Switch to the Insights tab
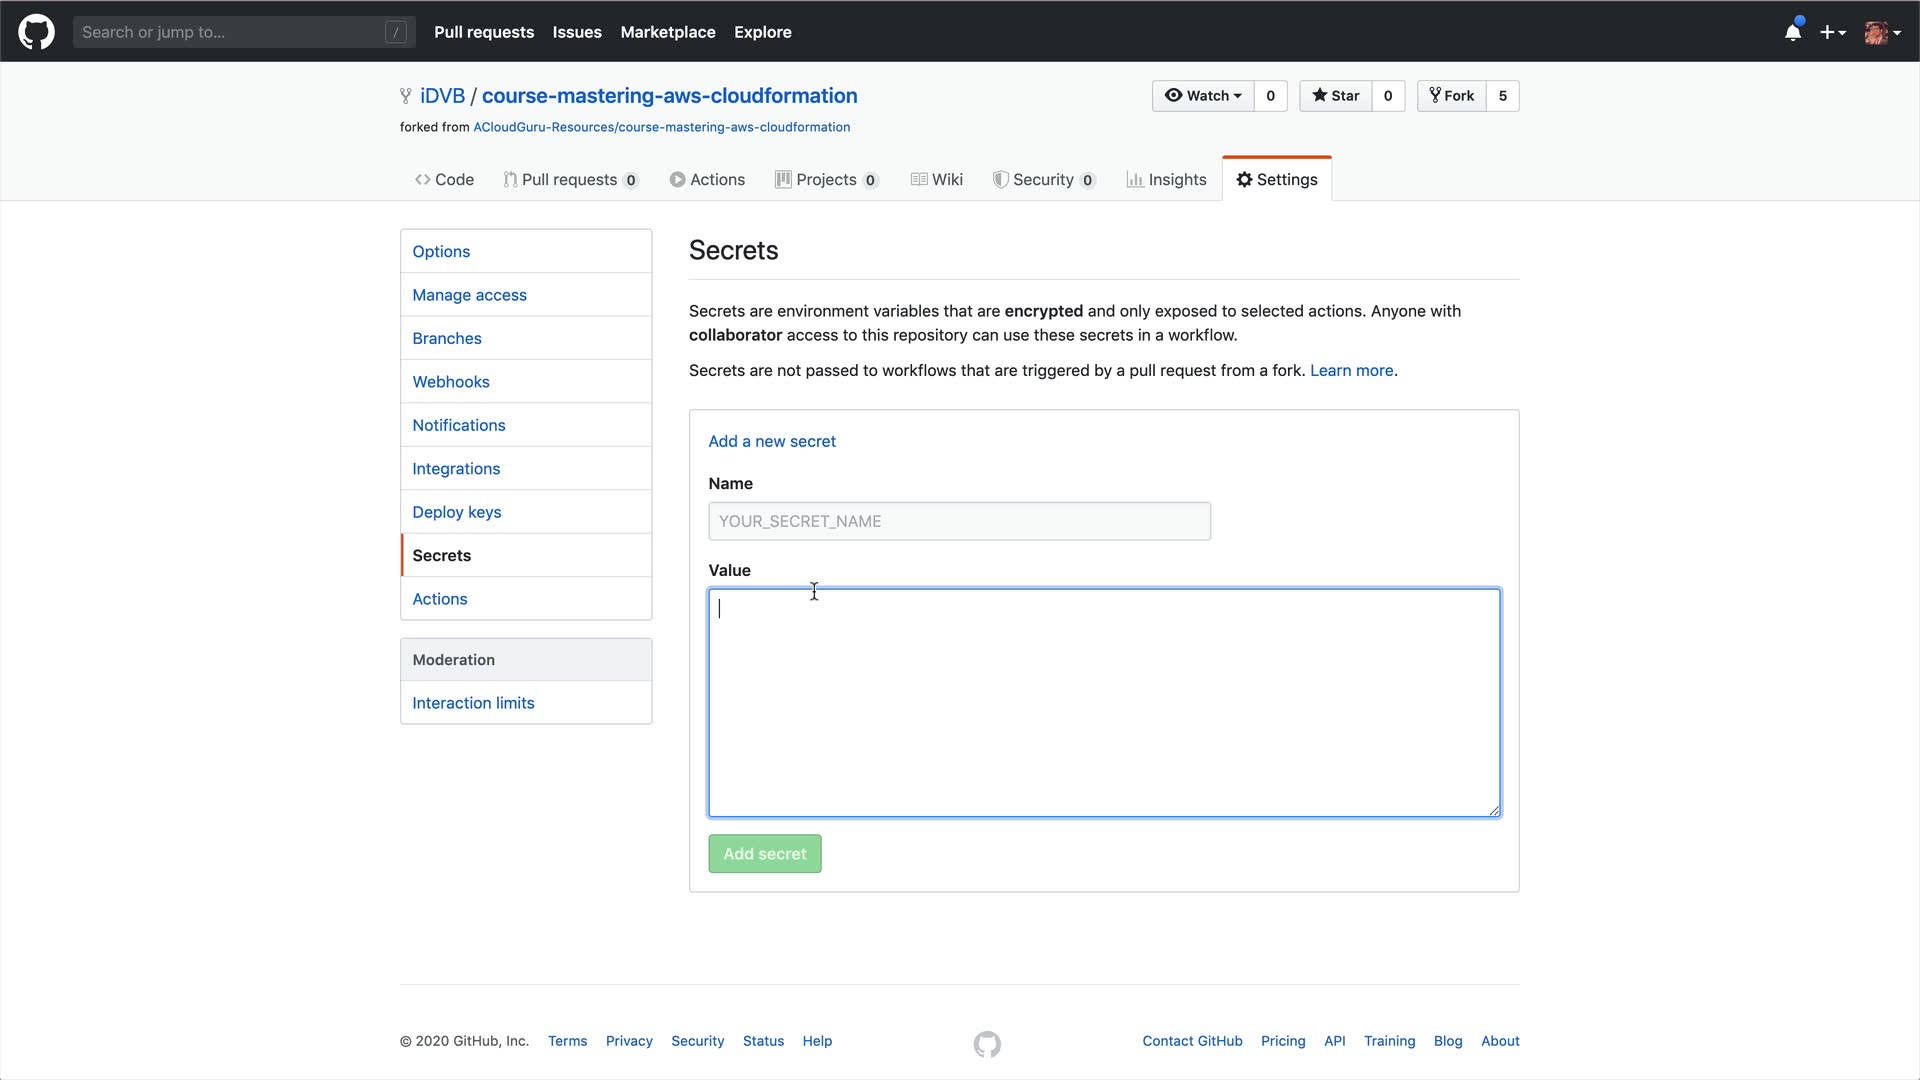This screenshot has height=1080, width=1920. coord(1166,180)
